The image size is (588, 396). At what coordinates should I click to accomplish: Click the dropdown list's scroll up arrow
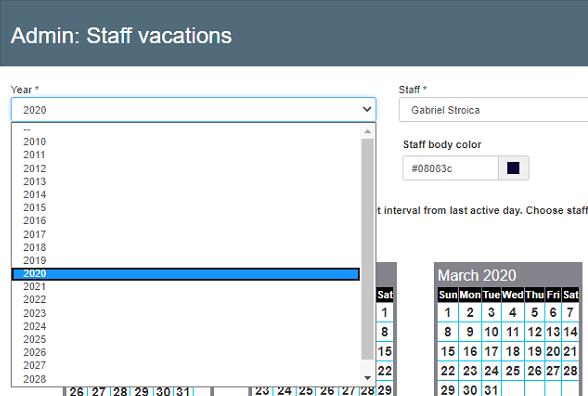point(368,131)
